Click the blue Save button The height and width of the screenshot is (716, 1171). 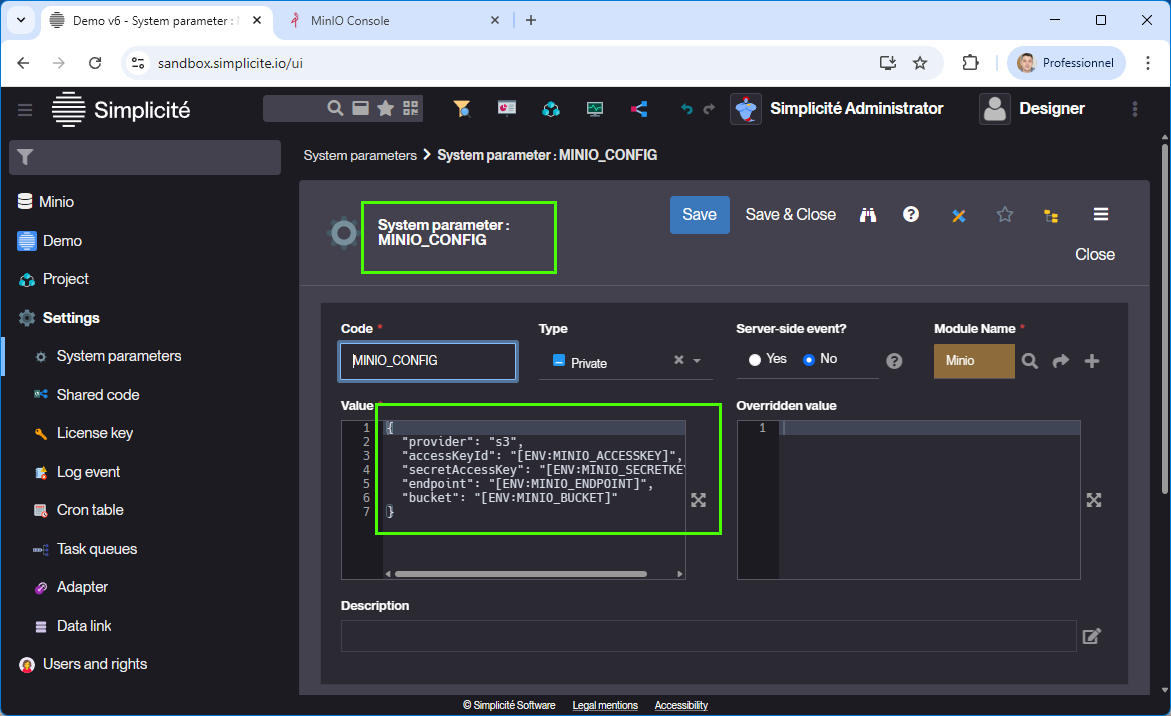[x=699, y=215]
